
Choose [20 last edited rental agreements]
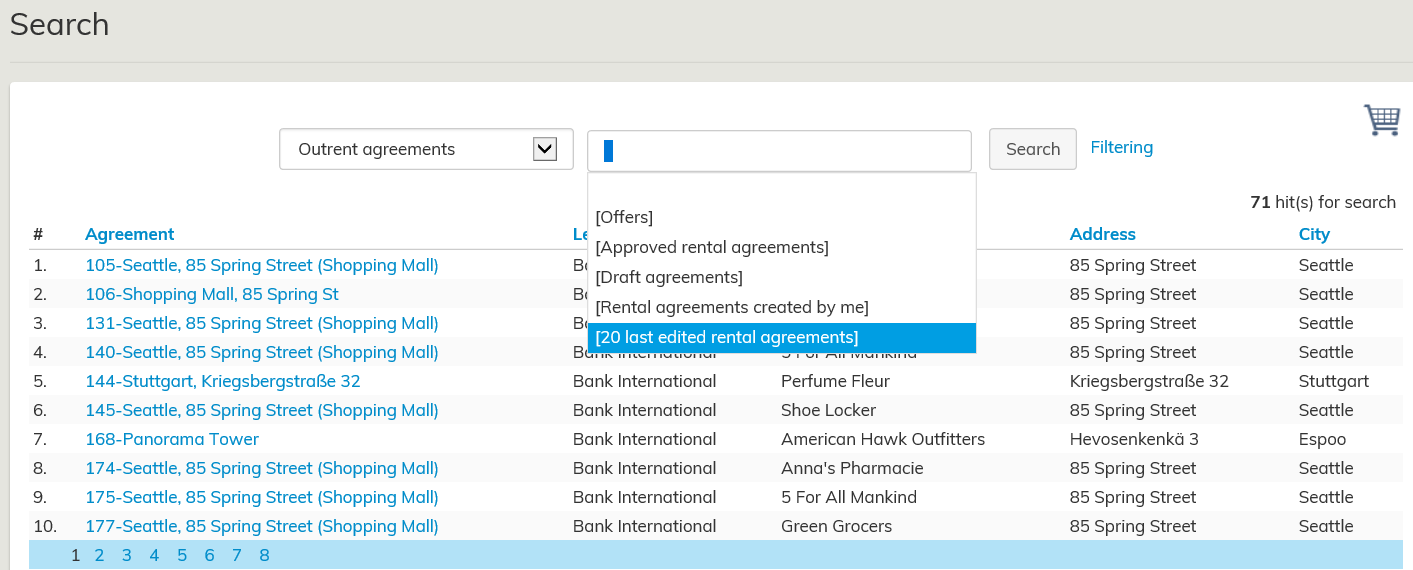pos(727,338)
